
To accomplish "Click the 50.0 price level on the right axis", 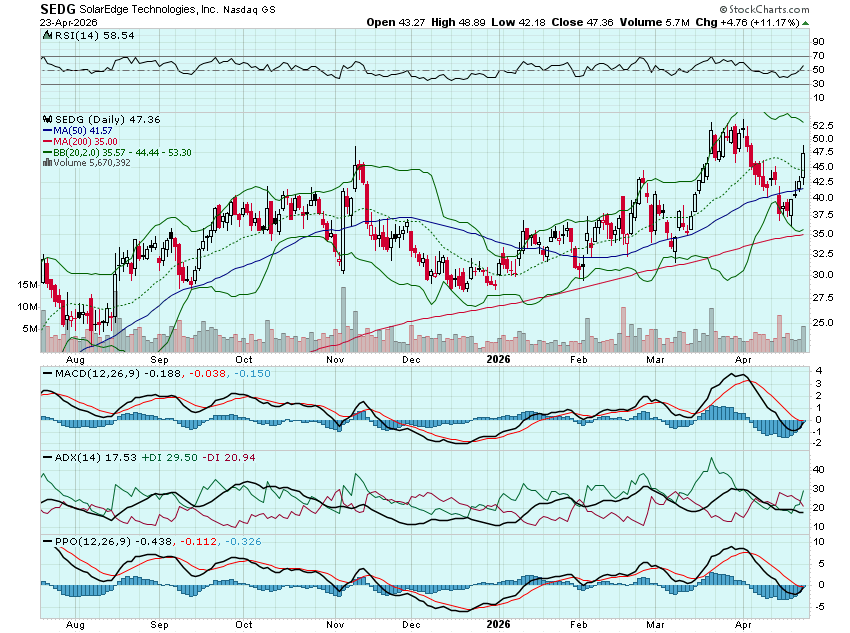I will click(822, 138).
